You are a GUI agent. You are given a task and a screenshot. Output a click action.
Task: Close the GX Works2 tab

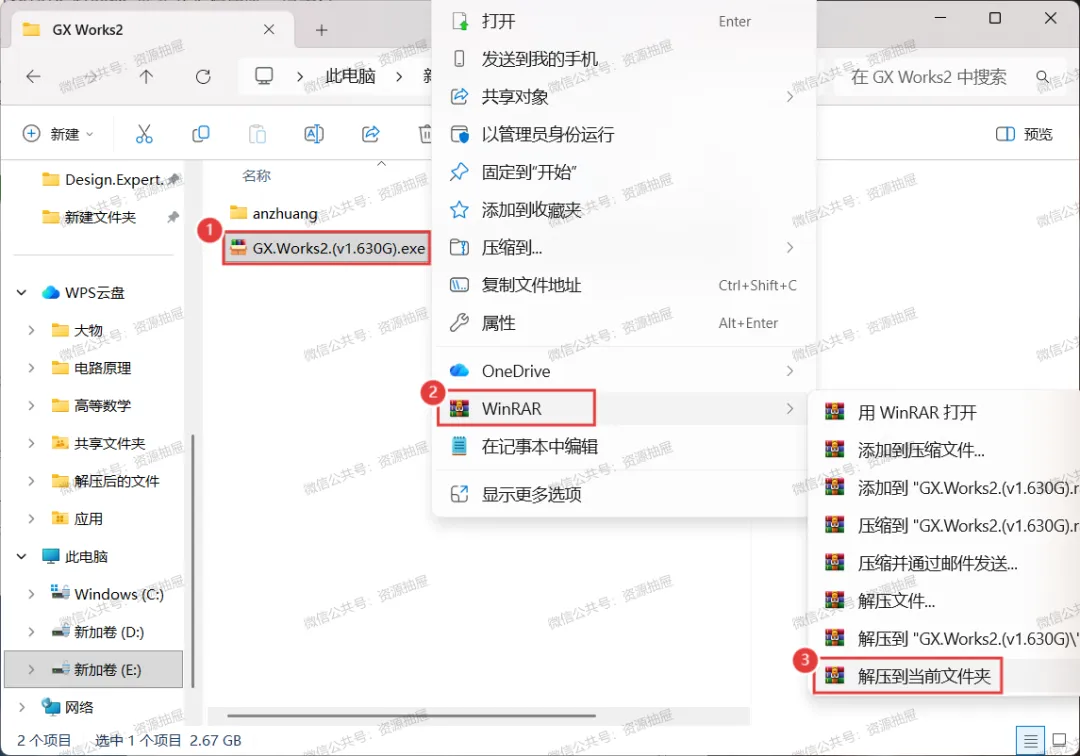click(x=269, y=30)
